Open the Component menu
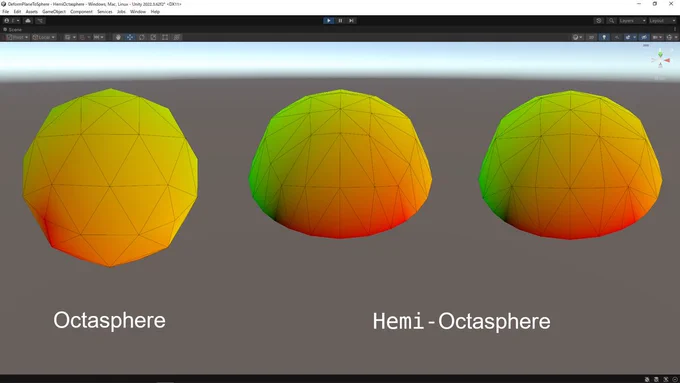 click(x=81, y=12)
